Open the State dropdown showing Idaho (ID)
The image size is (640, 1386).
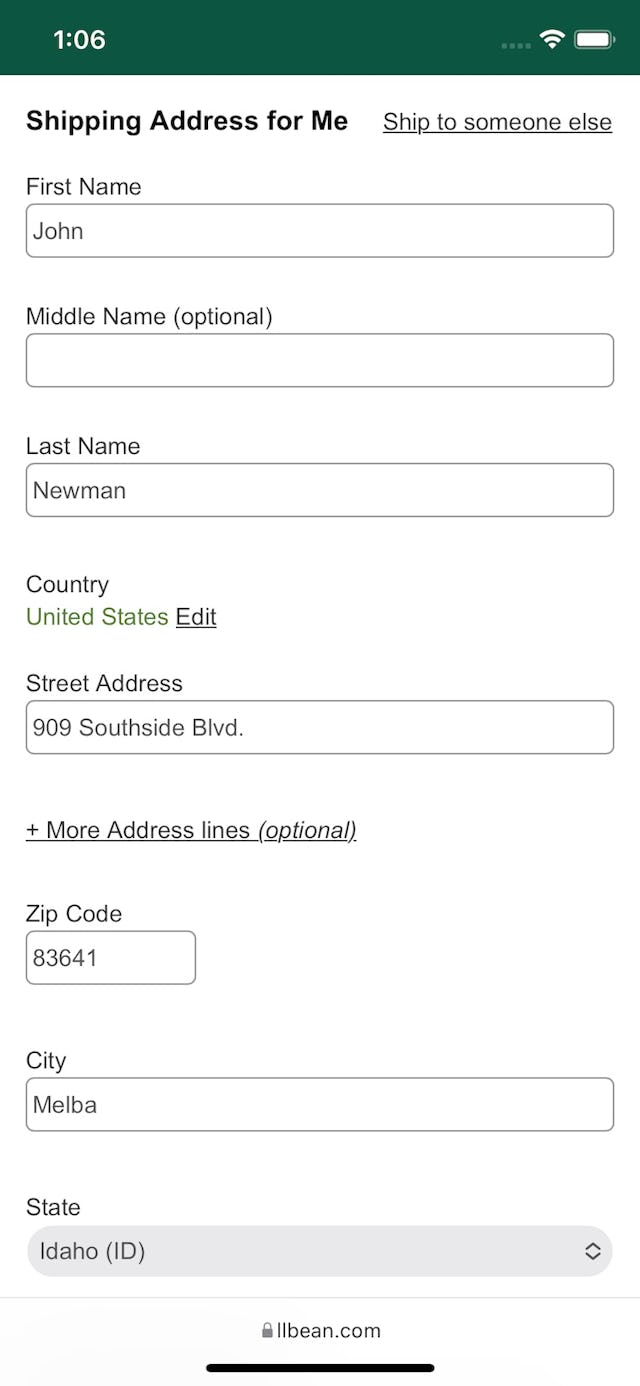tap(320, 1251)
